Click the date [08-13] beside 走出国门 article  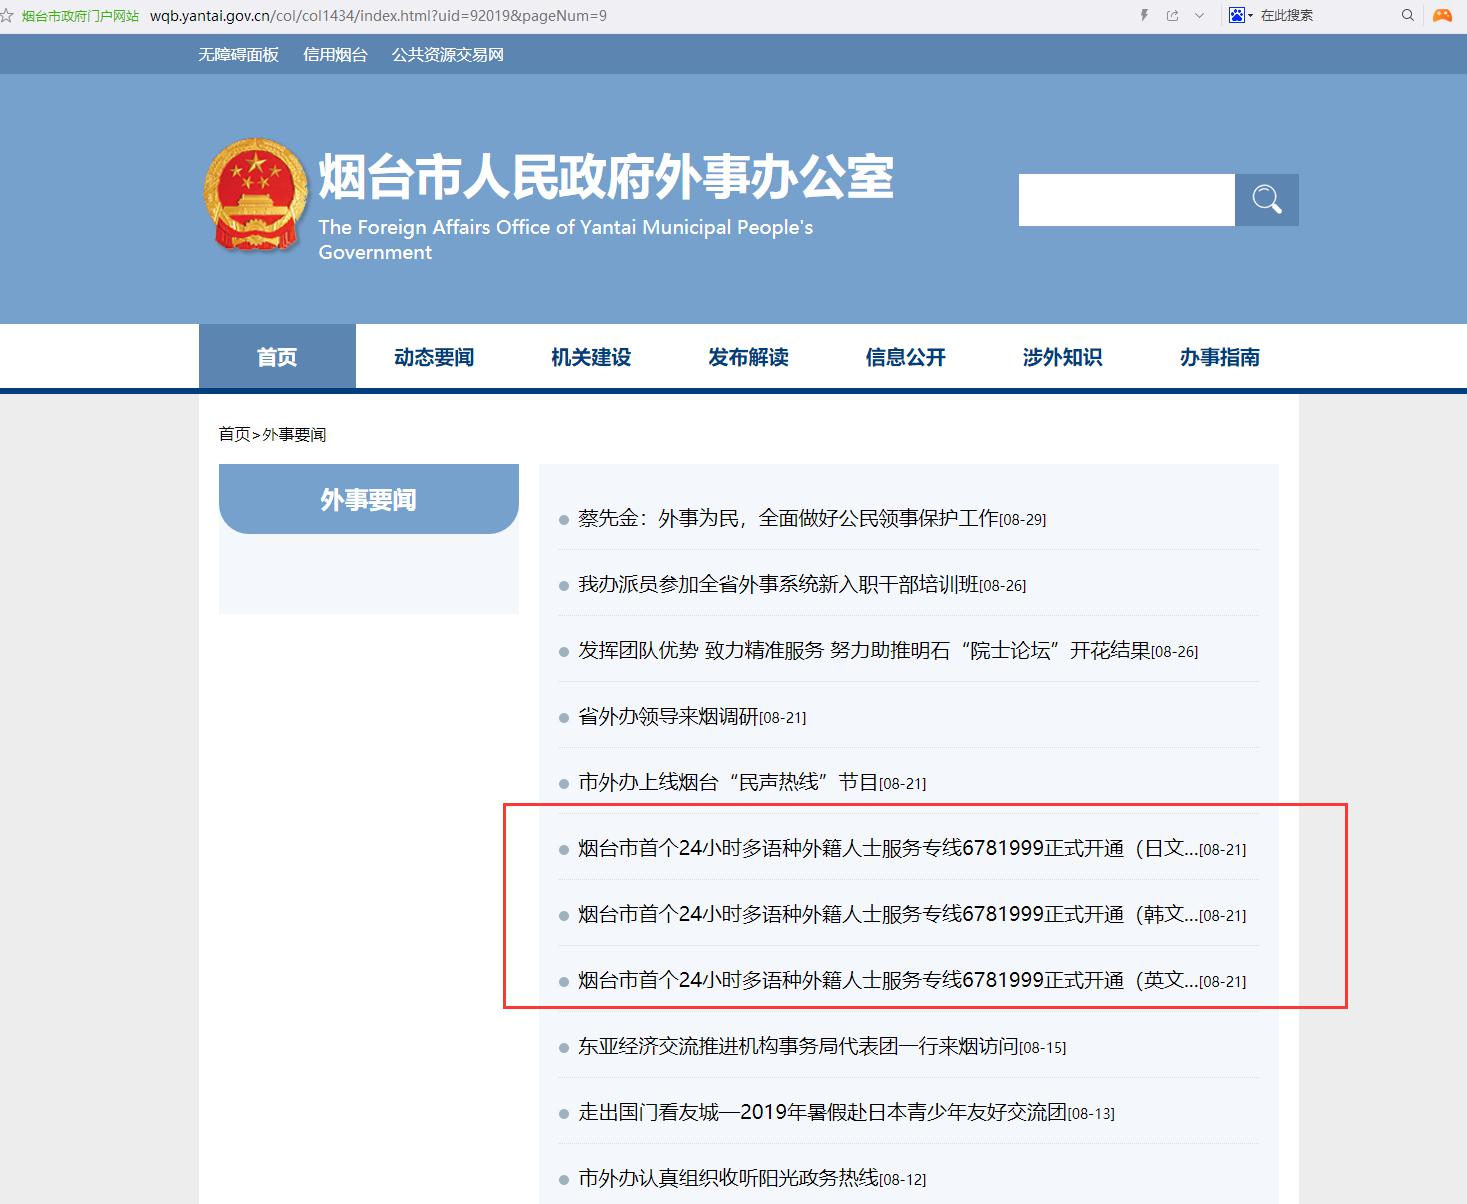click(x=1091, y=1114)
